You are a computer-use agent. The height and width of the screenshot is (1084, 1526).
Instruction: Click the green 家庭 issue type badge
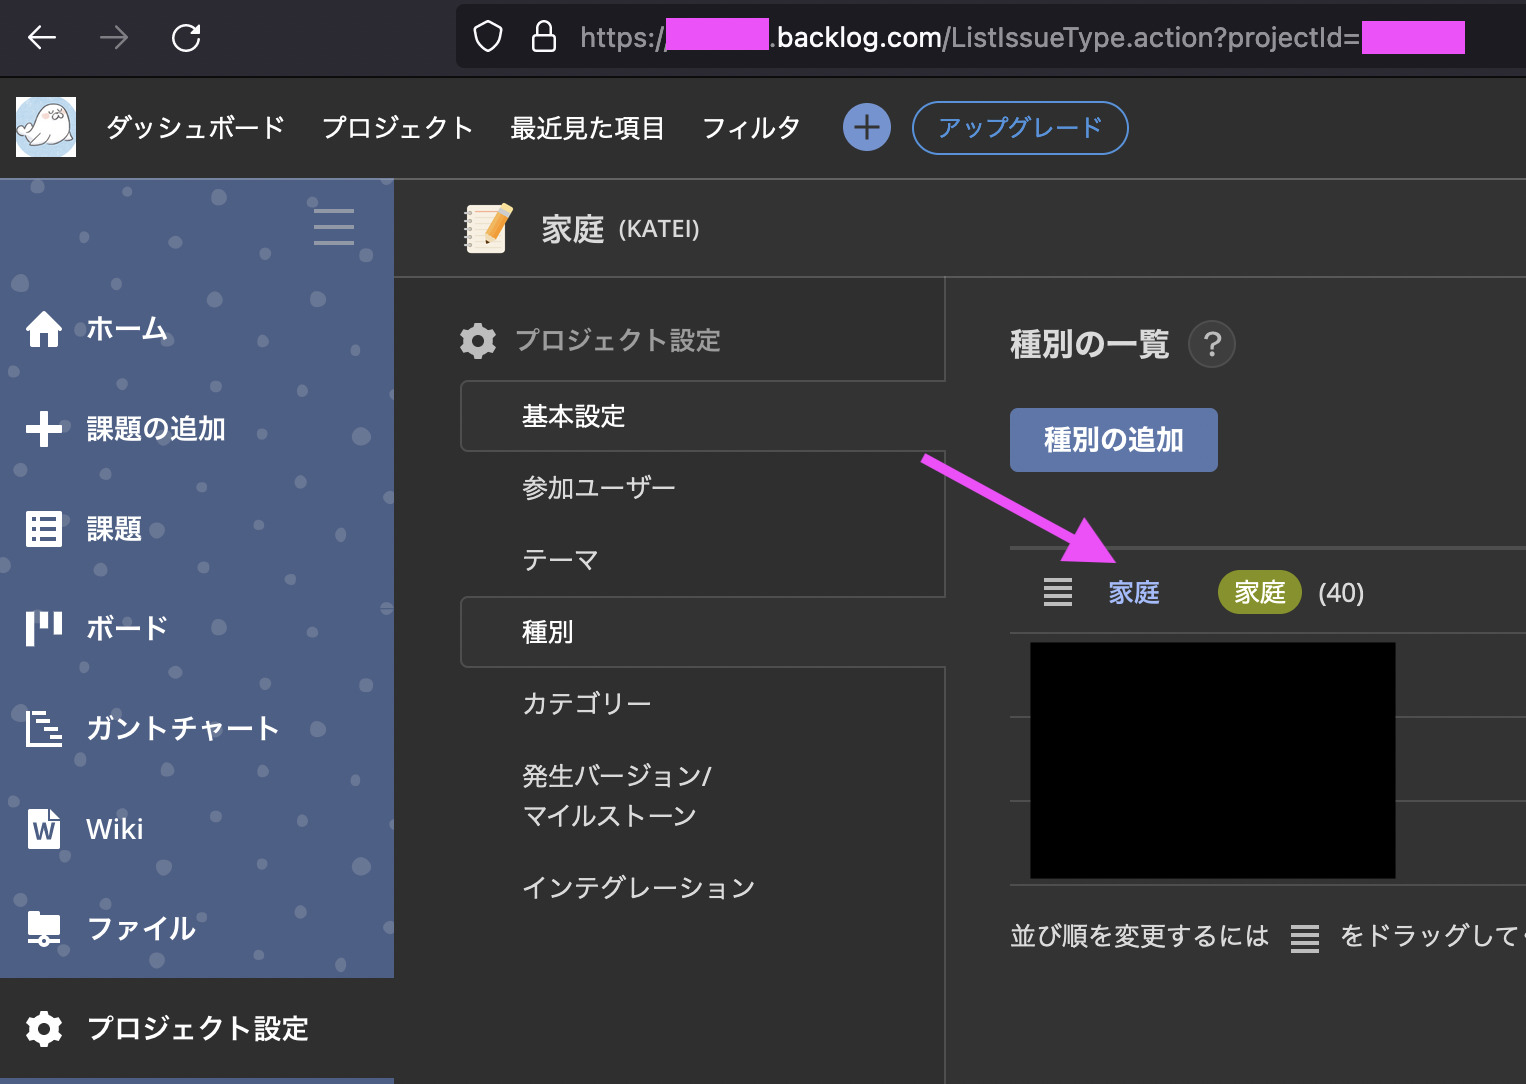pos(1259,592)
